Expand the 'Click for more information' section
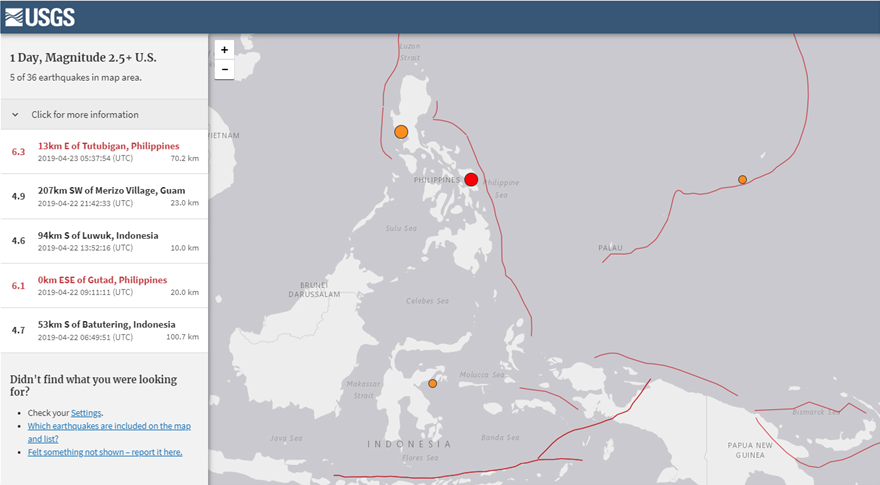This screenshot has height=485, width=880. 85,114
